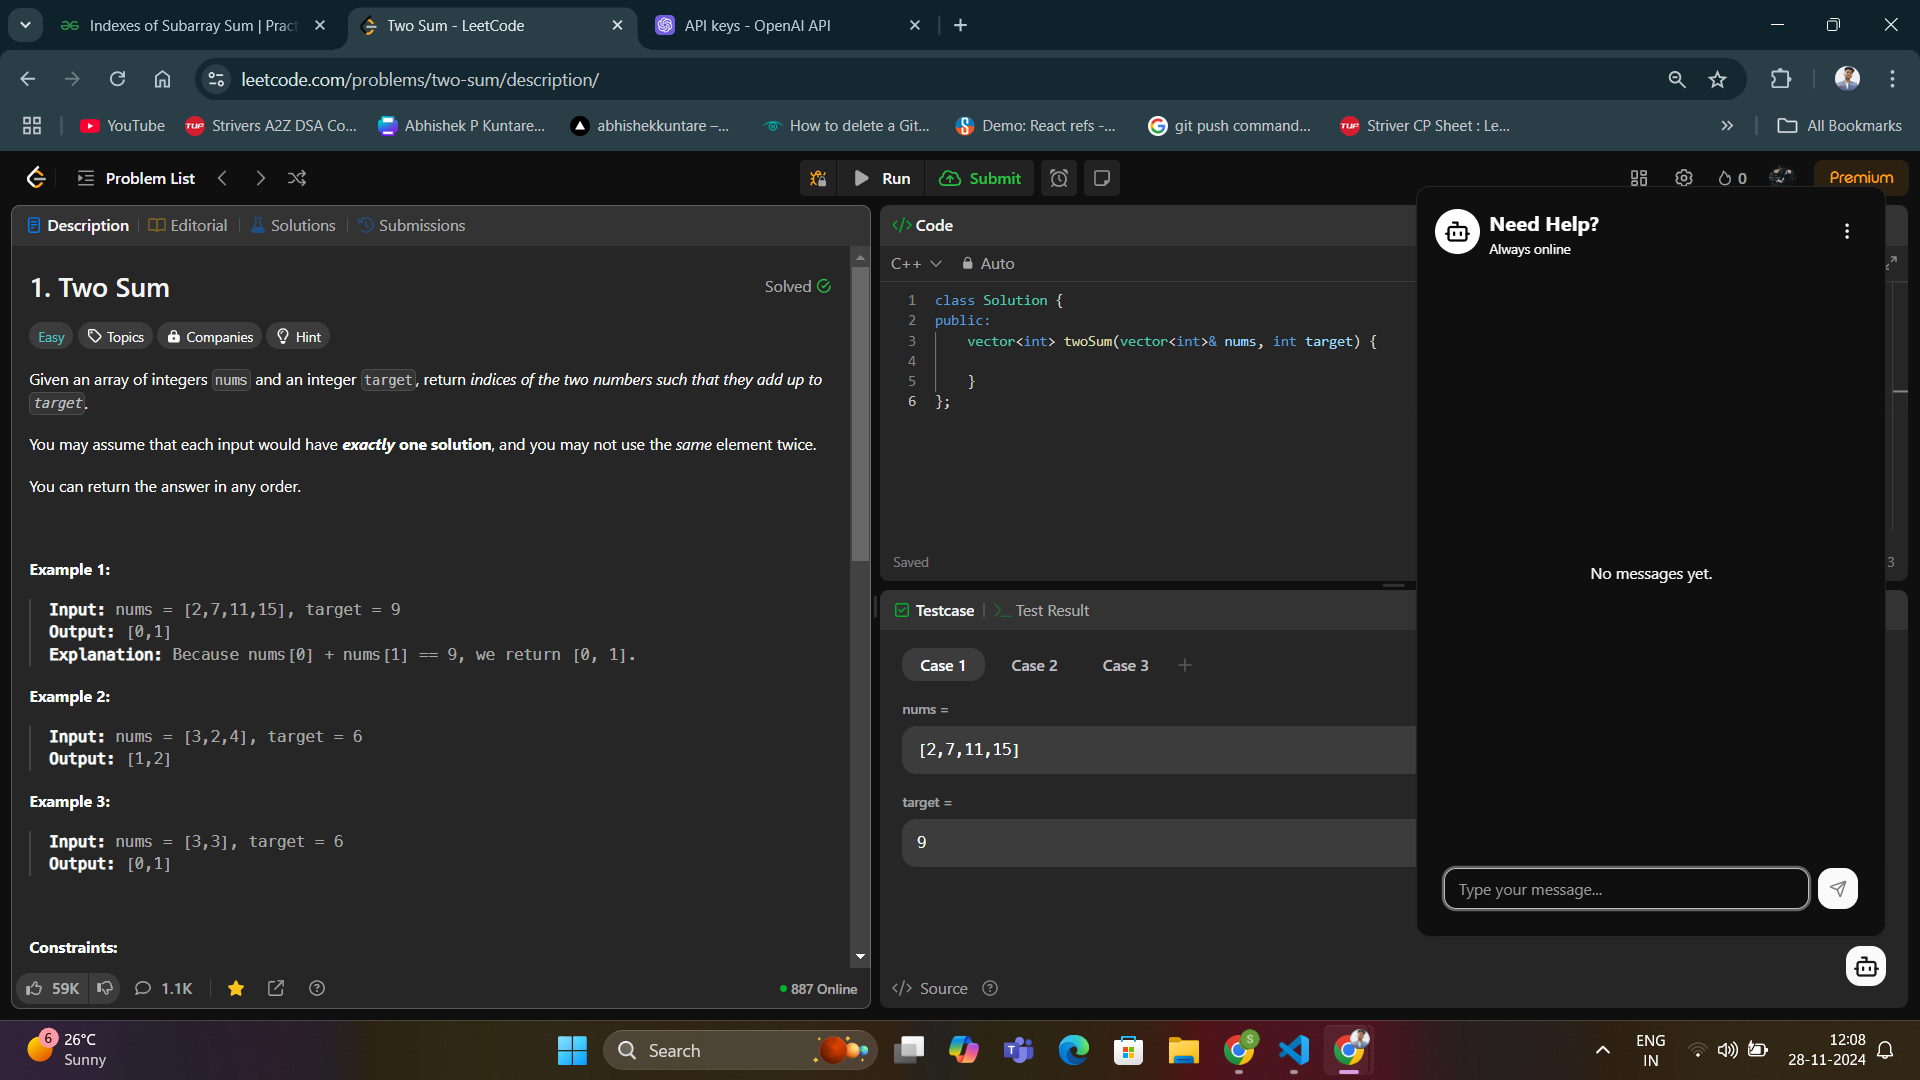Click the shuffle random problem icon
This screenshot has width=1920, height=1080.
click(297, 178)
